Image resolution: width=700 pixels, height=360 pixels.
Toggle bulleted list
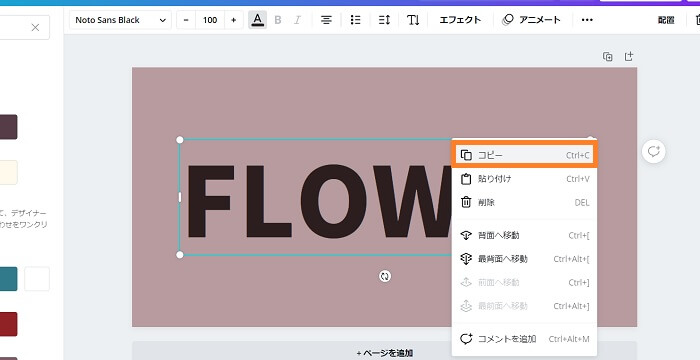point(355,20)
